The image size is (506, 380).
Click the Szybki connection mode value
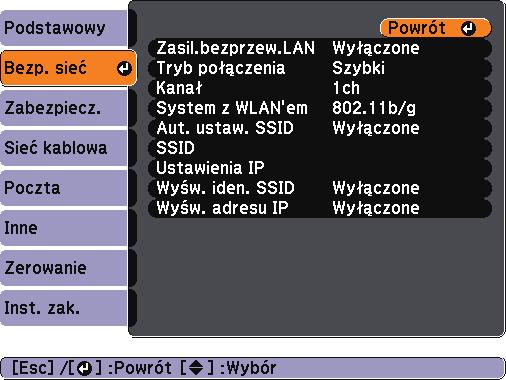(359, 68)
